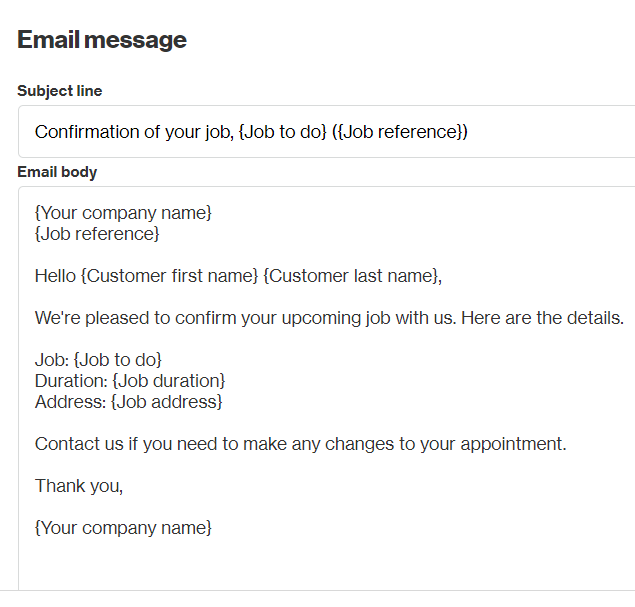Viewport: 635px width, 607px height.
Task: Place cursor on {Job duration} placeholder
Action: (169, 381)
